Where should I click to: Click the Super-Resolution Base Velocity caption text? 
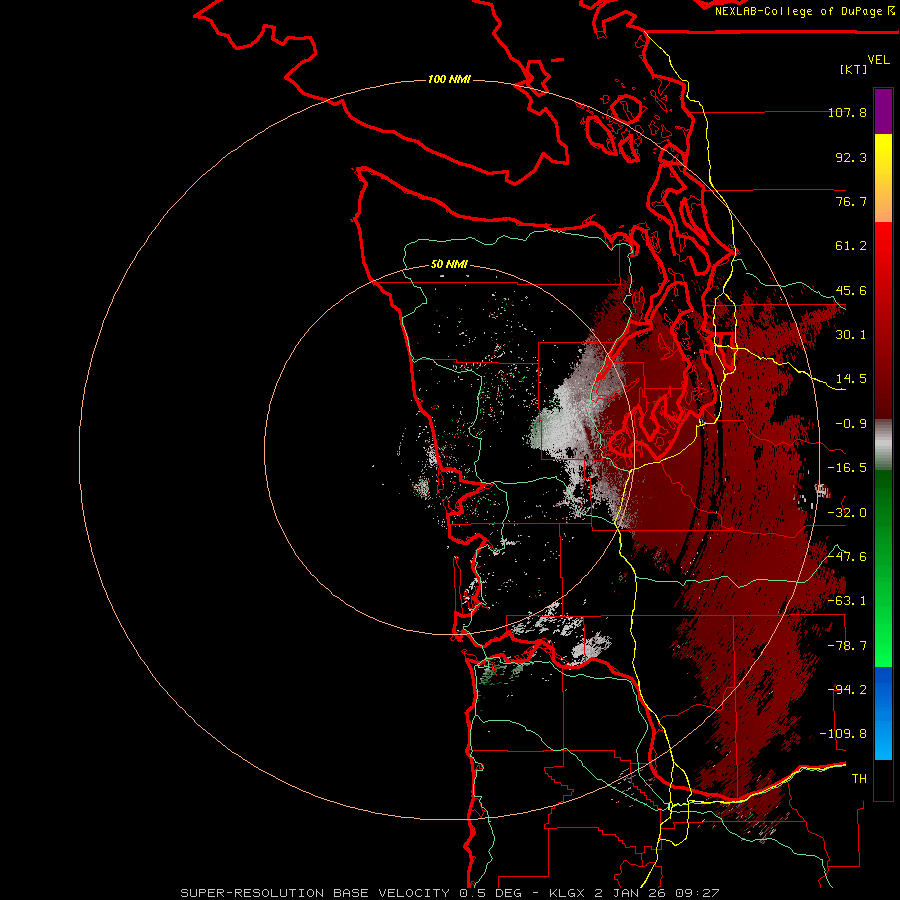[x=450, y=893]
